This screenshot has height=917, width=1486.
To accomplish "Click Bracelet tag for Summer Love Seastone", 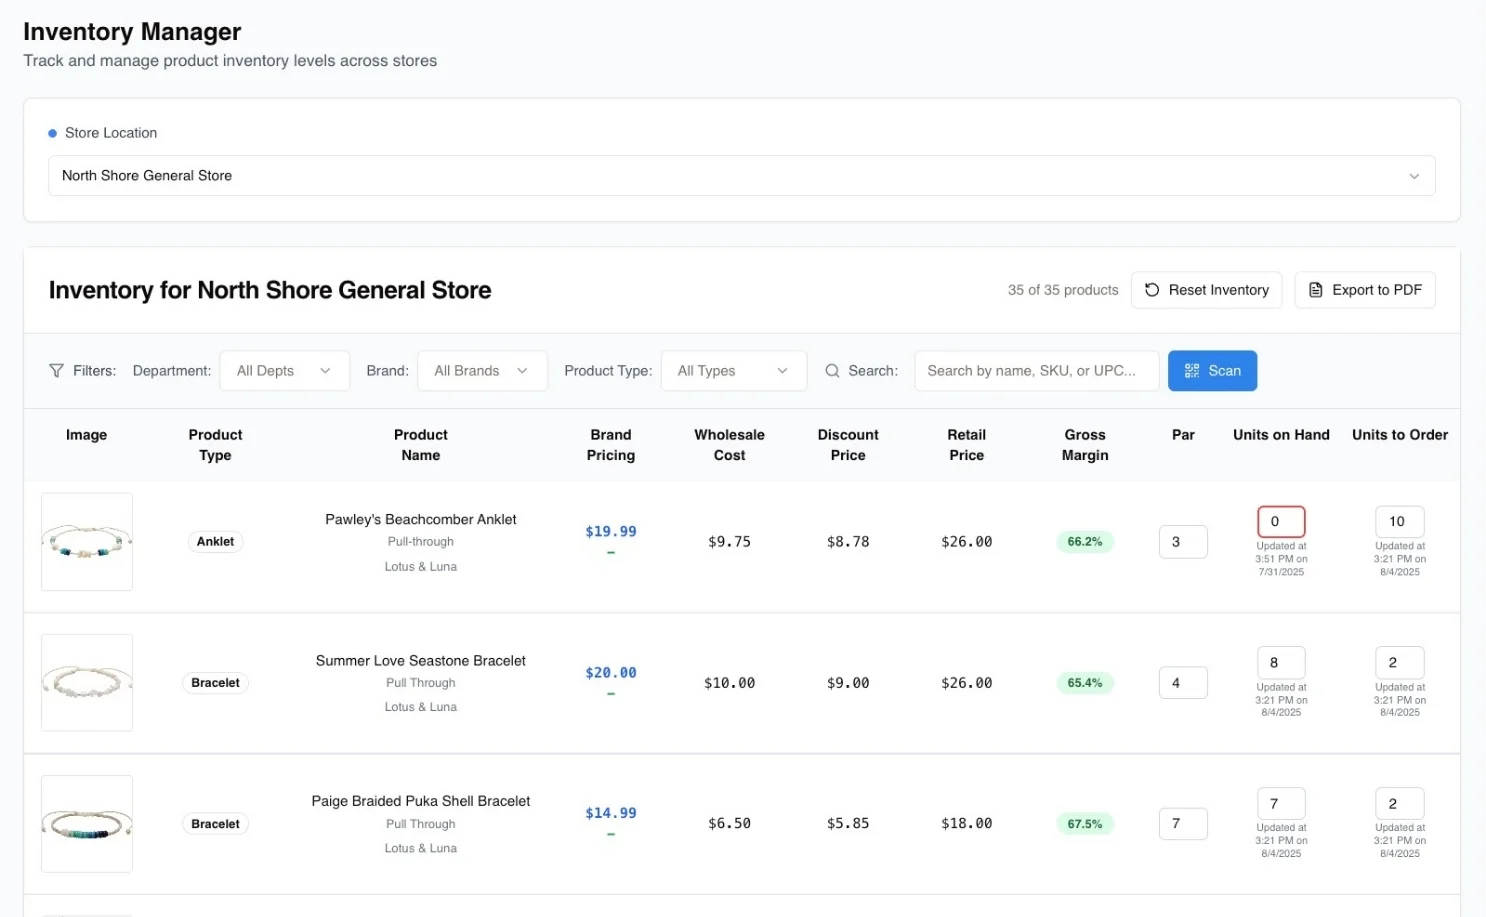I will click(x=215, y=683).
